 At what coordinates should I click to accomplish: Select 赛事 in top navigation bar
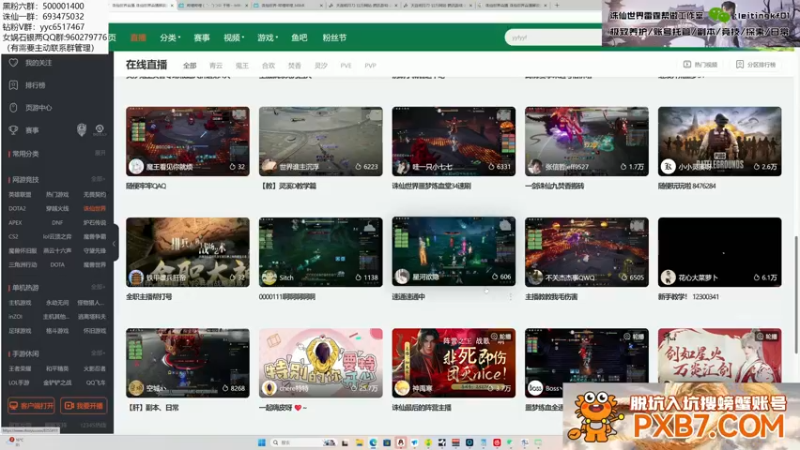point(202,38)
